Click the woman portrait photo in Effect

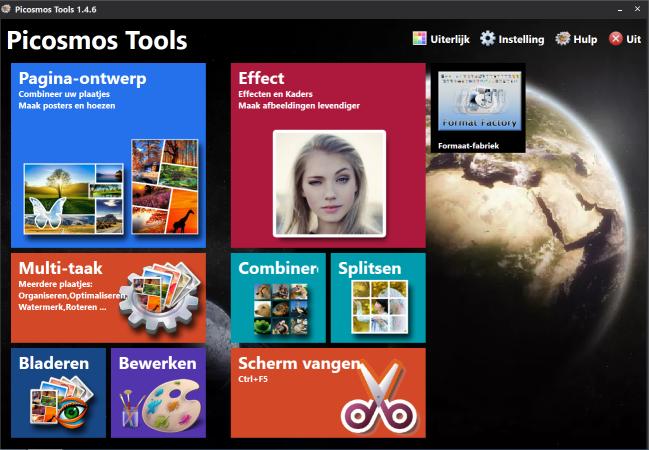click(x=329, y=184)
